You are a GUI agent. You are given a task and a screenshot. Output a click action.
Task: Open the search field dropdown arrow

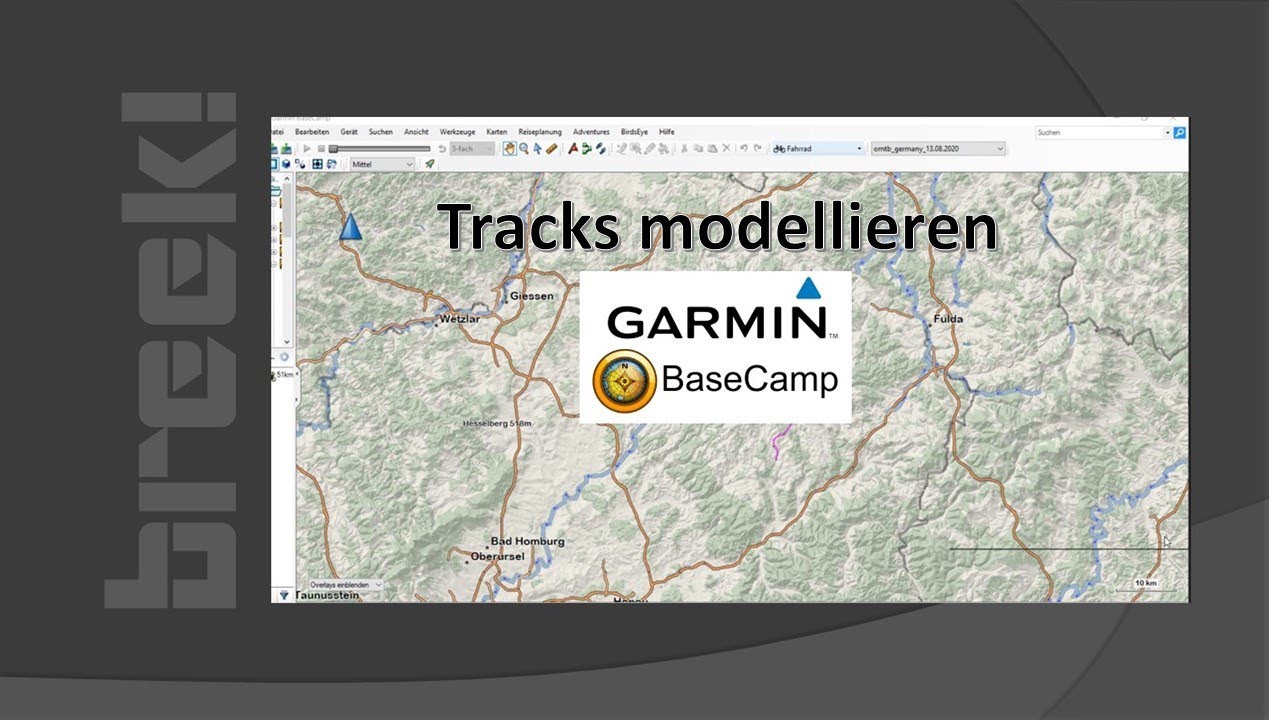1167,132
